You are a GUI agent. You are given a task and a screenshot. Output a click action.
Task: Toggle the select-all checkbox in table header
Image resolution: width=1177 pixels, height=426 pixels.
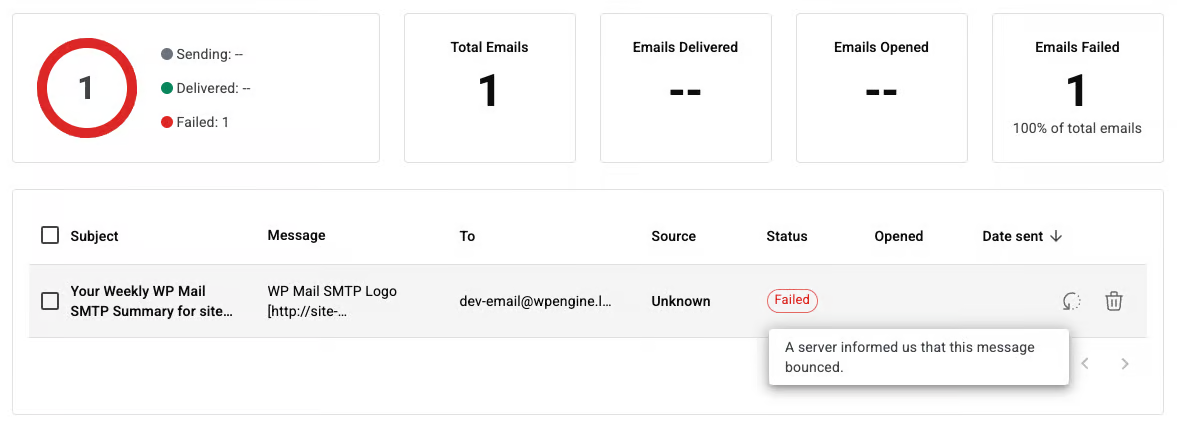[50, 236]
